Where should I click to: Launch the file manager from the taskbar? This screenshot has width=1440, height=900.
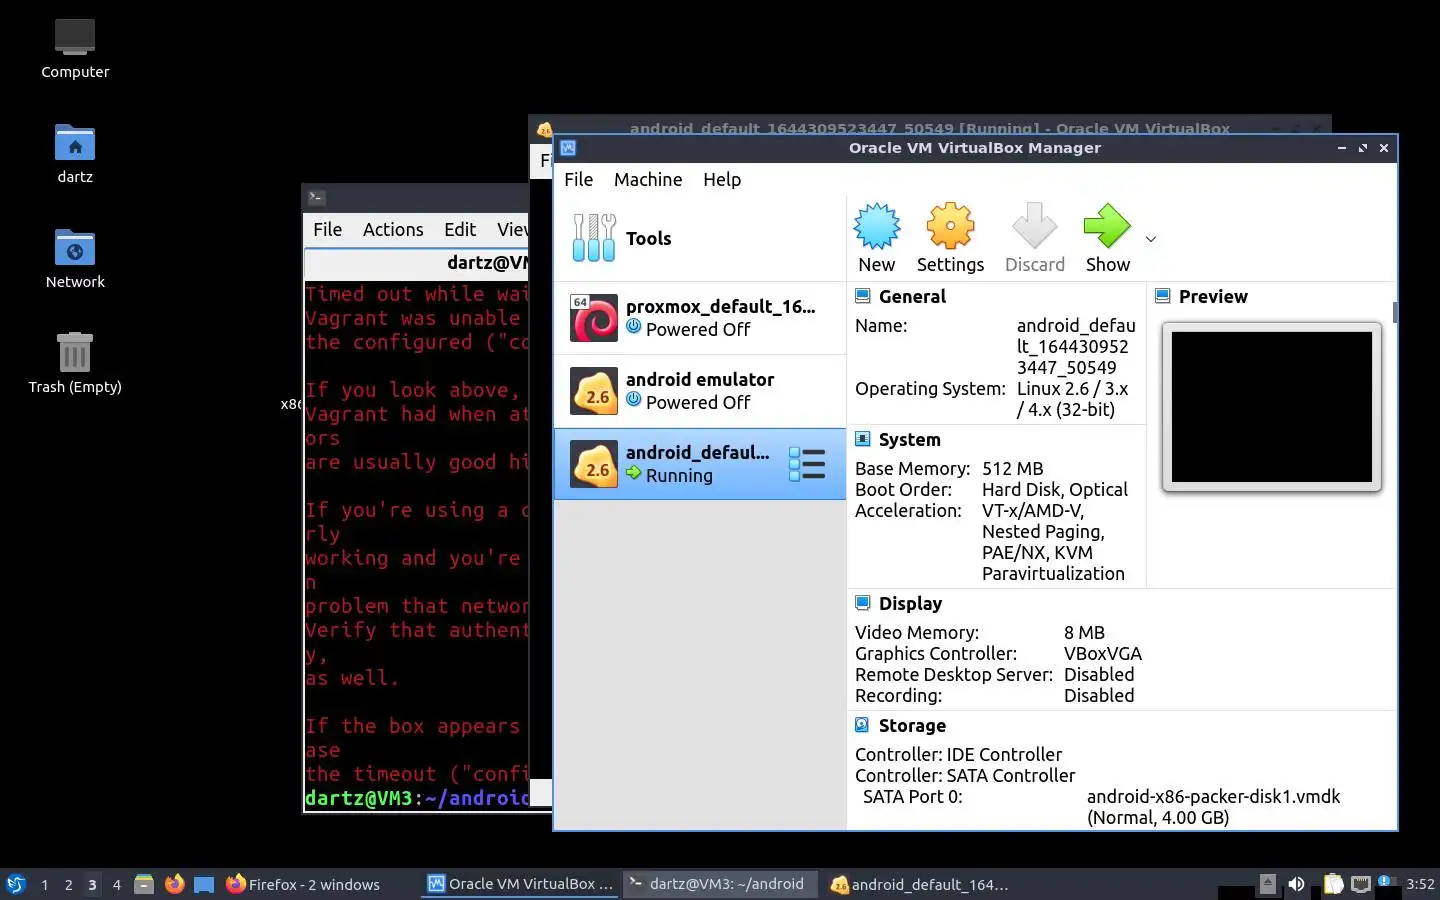[x=144, y=884]
